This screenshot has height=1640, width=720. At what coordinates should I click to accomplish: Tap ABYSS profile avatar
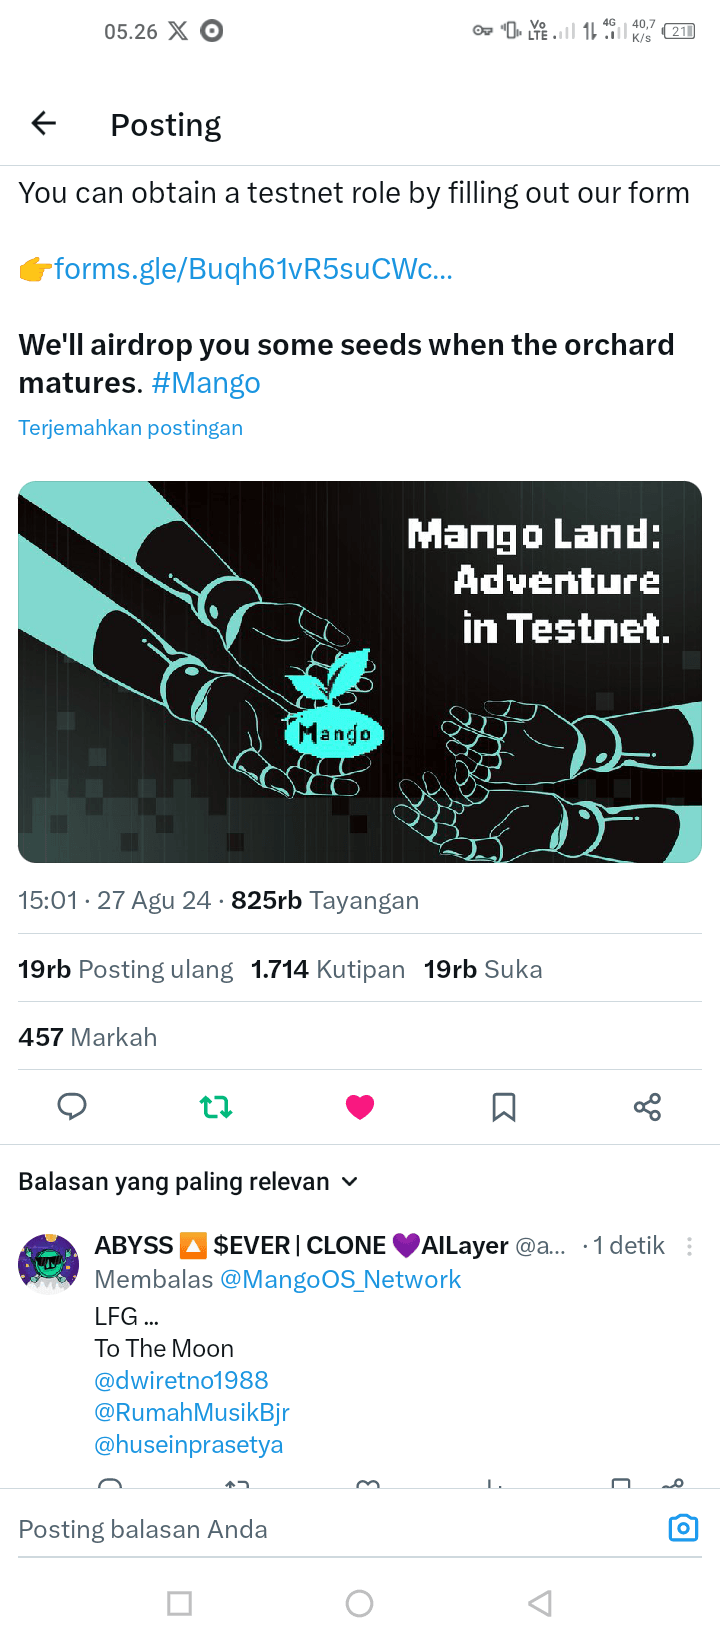(x=48, y=1264)
